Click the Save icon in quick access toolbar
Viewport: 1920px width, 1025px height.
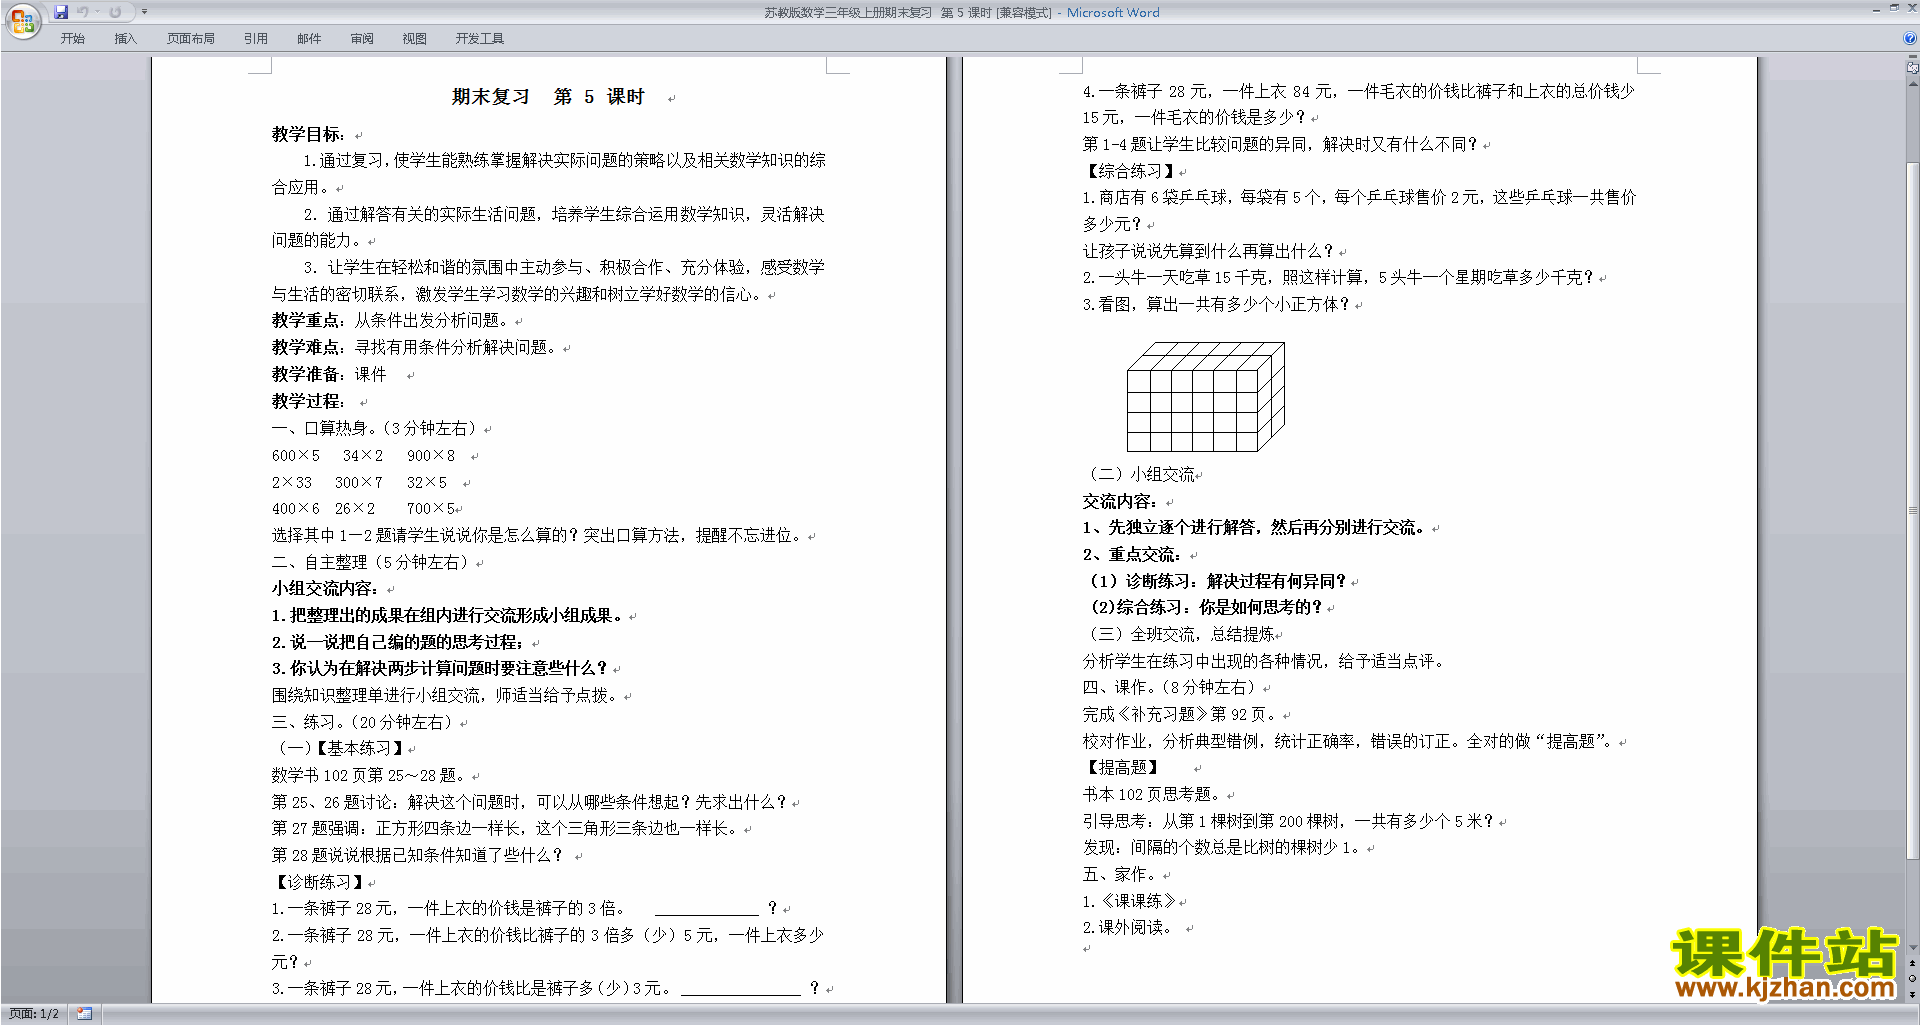[x=61, y=12]
